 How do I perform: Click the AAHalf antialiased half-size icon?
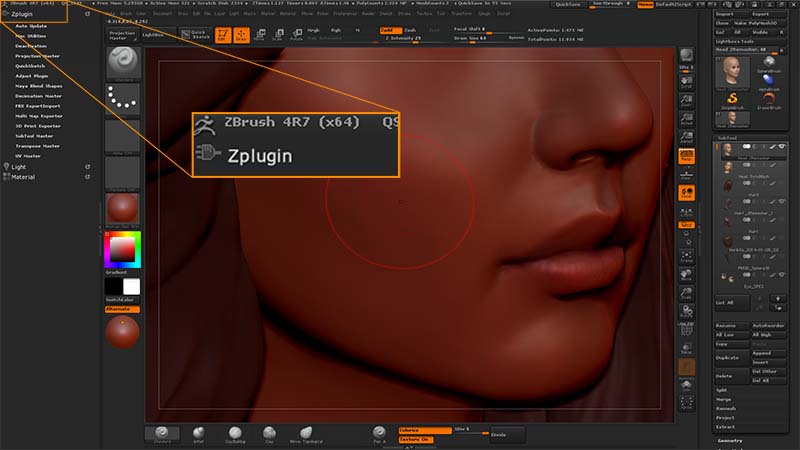(686, 137)
